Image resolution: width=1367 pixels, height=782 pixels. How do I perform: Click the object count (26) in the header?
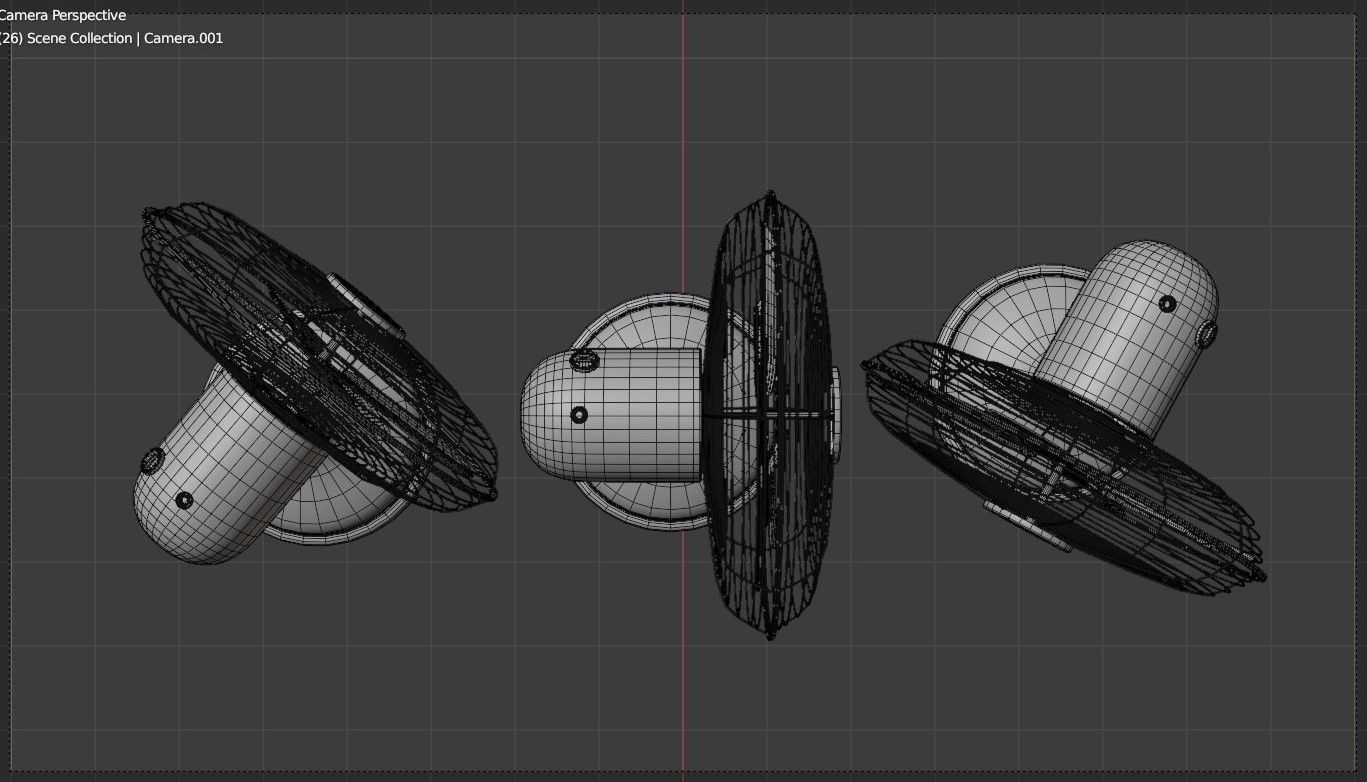[x=10, y=37]
